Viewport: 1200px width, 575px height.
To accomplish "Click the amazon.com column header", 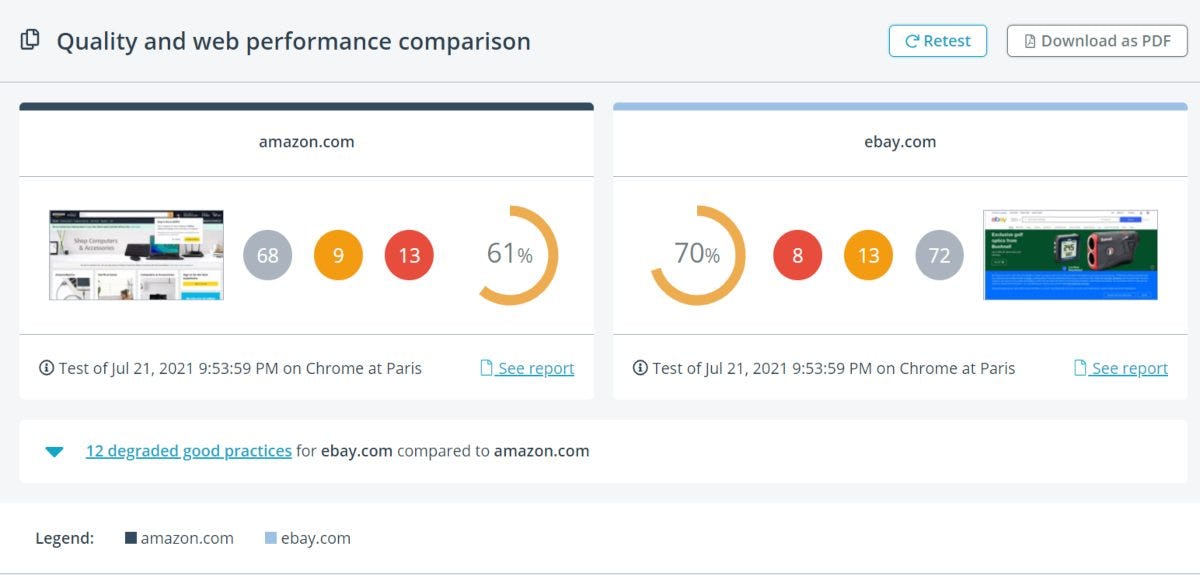I will click(306, 142).
